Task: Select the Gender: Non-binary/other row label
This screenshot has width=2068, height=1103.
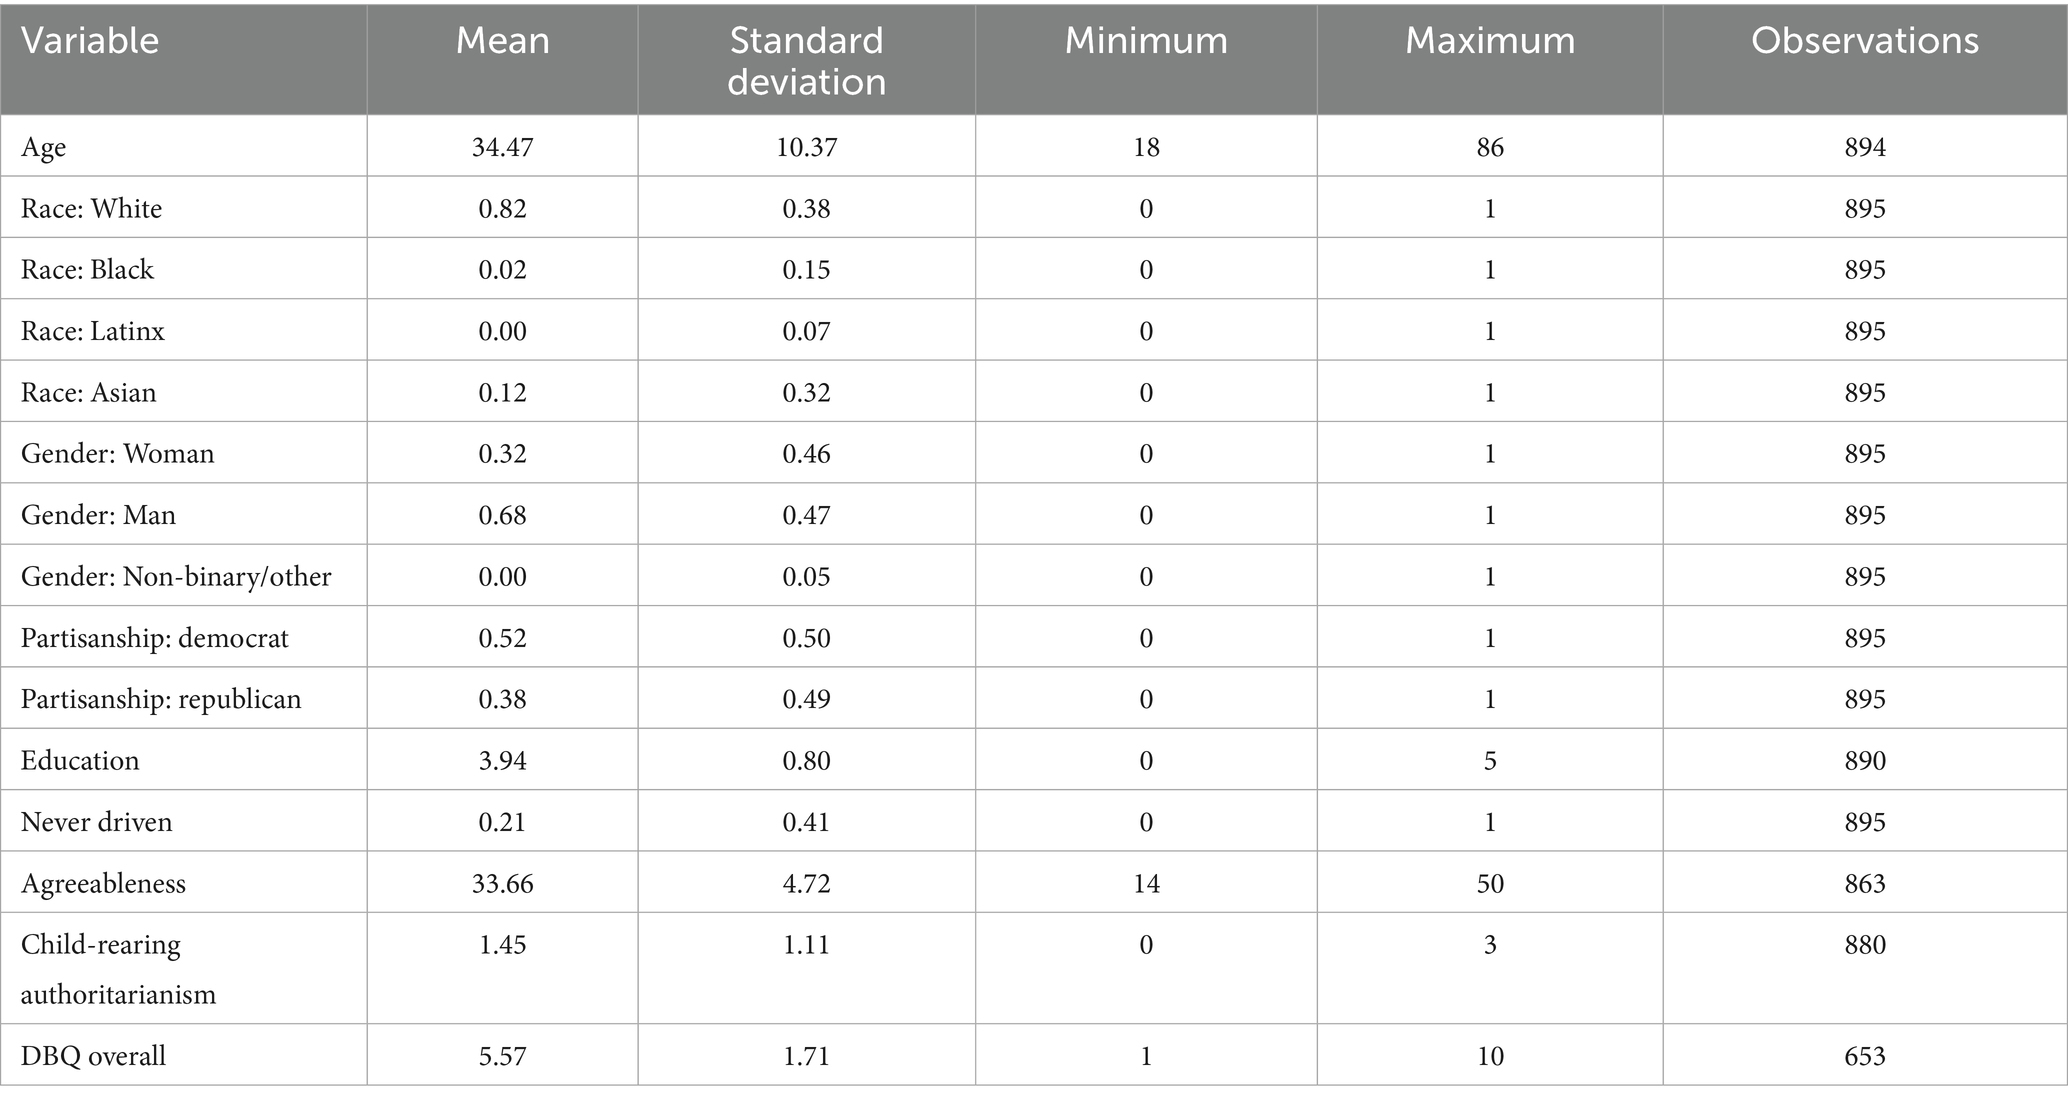Action: (x=176, y=577)
